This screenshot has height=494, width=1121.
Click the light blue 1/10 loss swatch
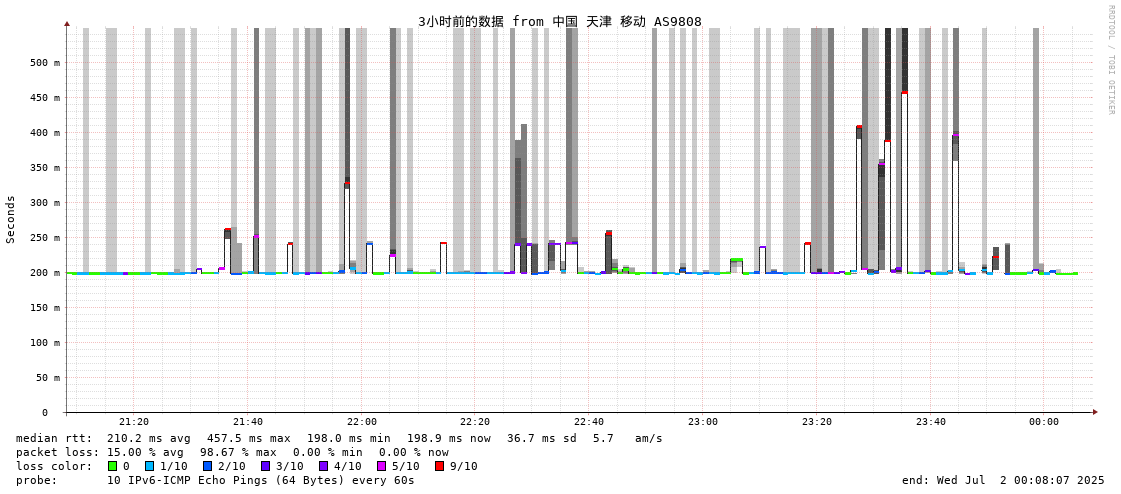[x=149, y=466]
